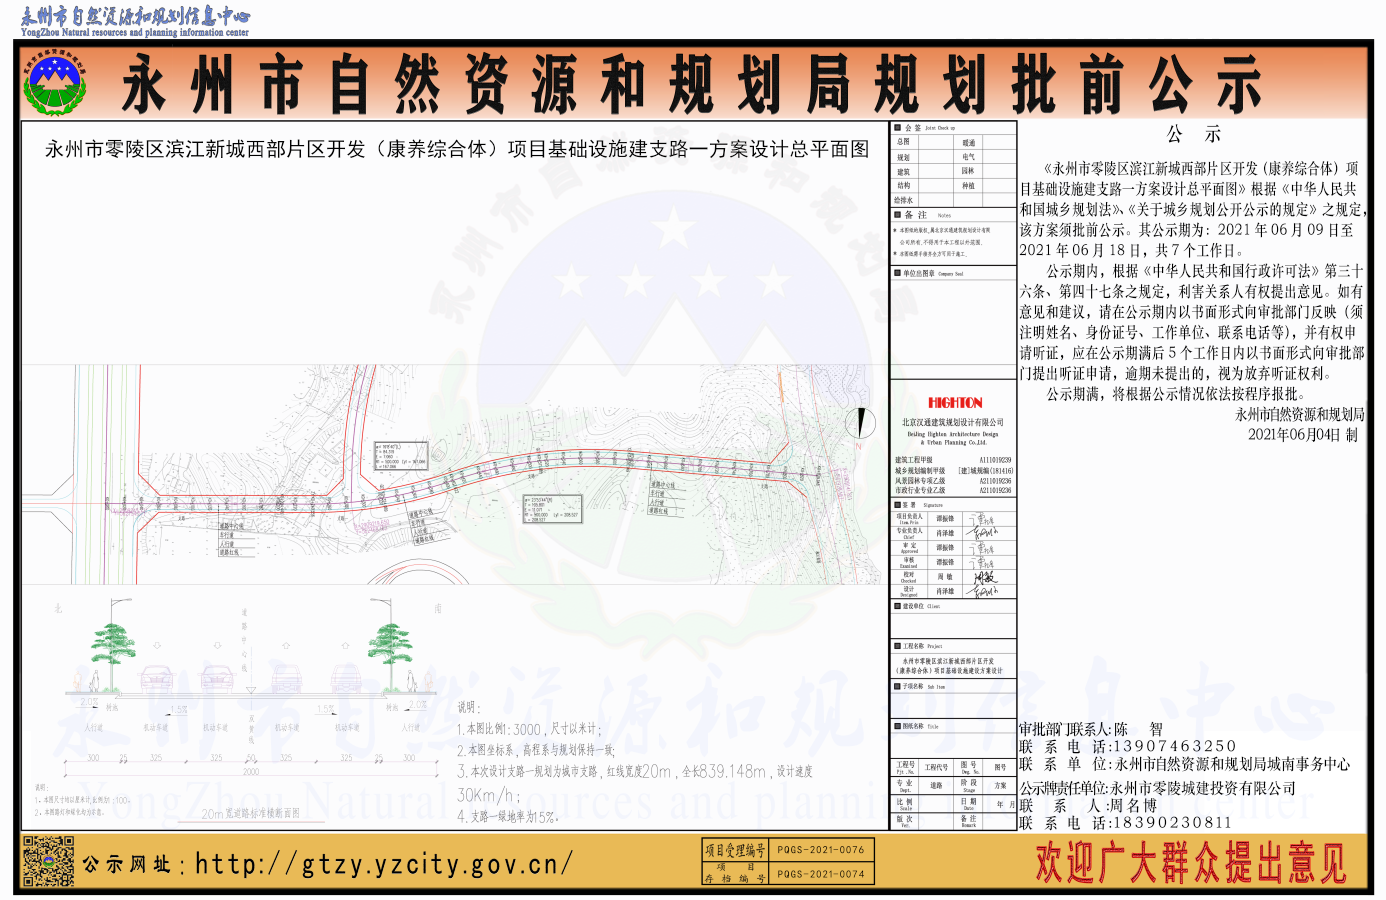This screenshot has width=1386, height=900.
Task: Click the red HIGHTON company logo
Action: pos(955,402)
